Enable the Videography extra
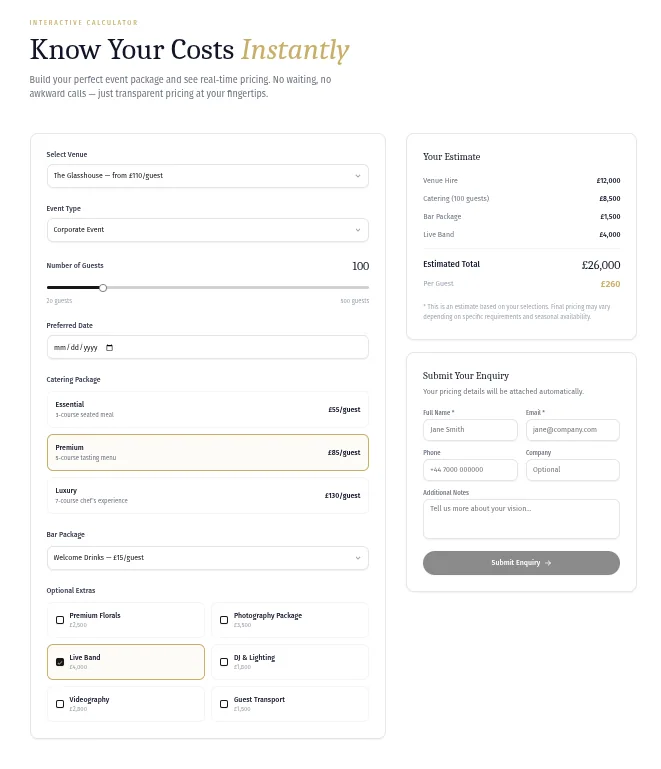The image size is (661, 769). [x=60, y=704]
